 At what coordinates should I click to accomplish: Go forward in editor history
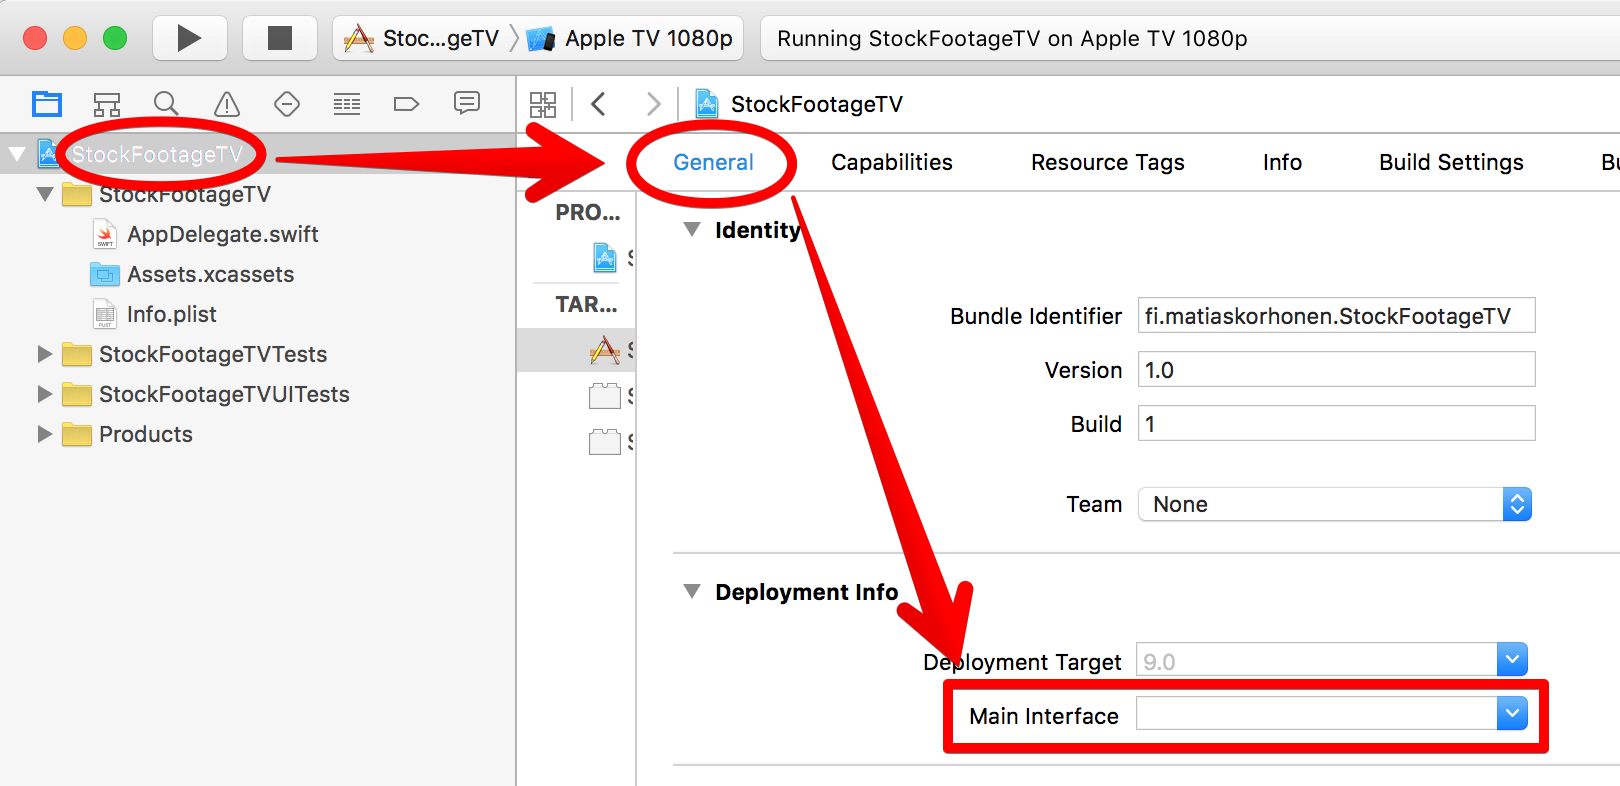tap(654, 104)
